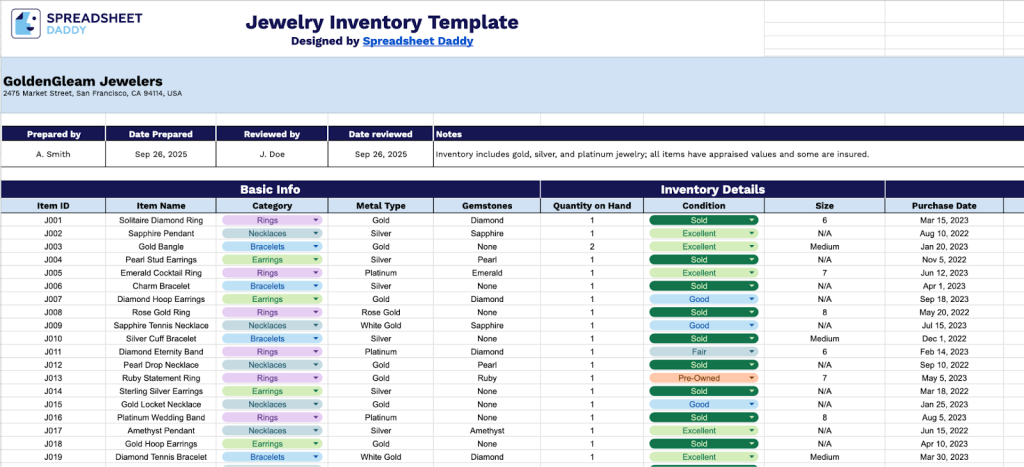
Task: Click the Metal Type column header
Action: tap(381, 206)
